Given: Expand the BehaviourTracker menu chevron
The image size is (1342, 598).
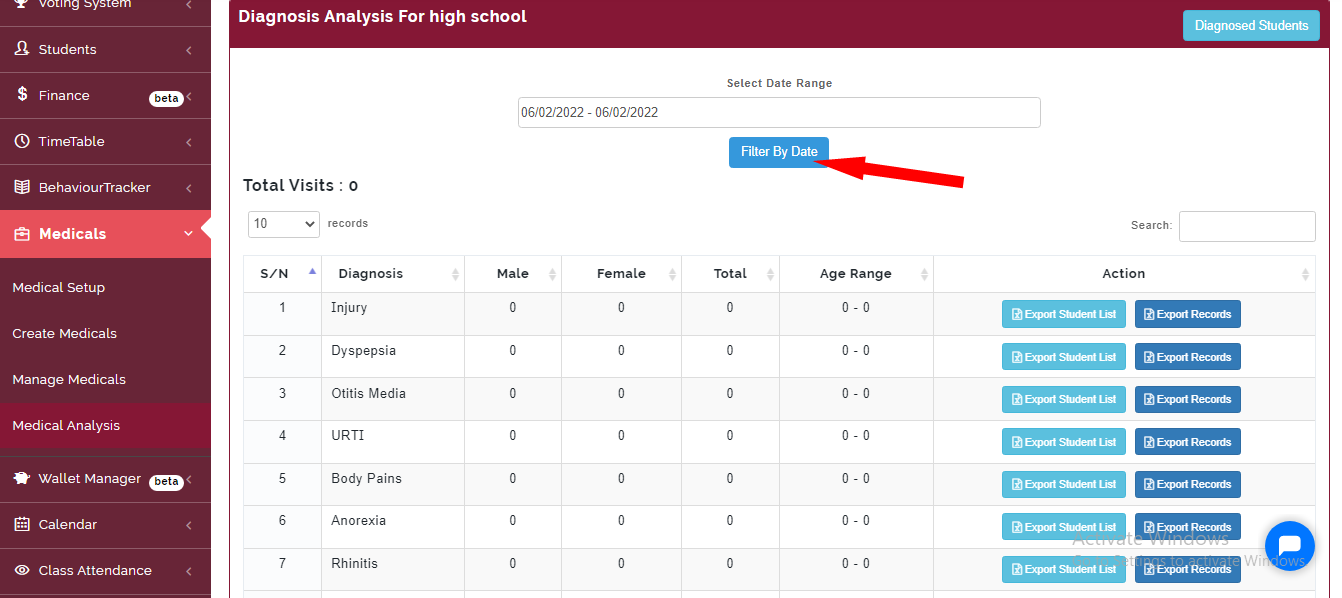Looking at the screenshot, I should pos(189,188).
